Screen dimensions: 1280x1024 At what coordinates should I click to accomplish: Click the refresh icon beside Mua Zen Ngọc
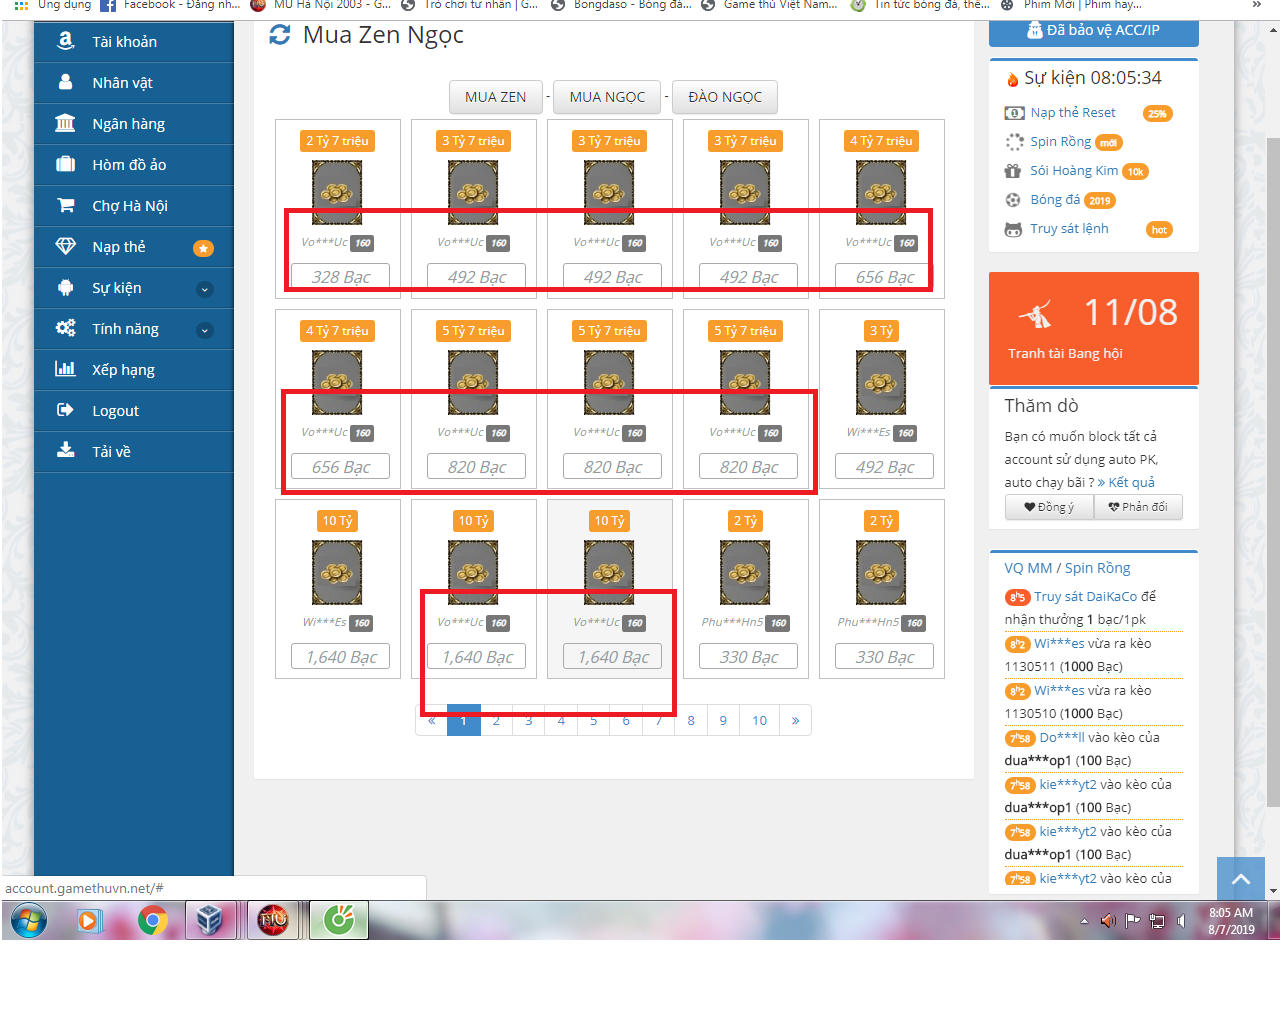[280, 35]
